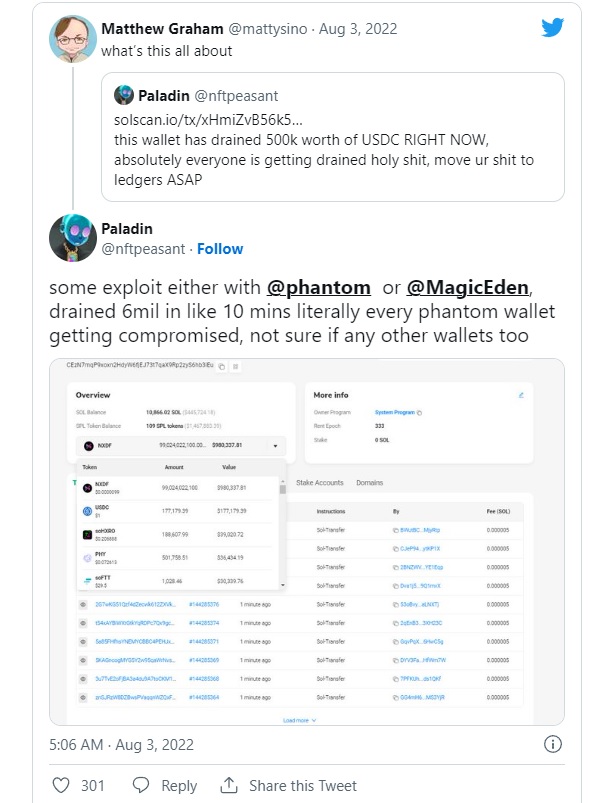Open the Domains tab
Screen dimensions: 609x803
[369, 483]
